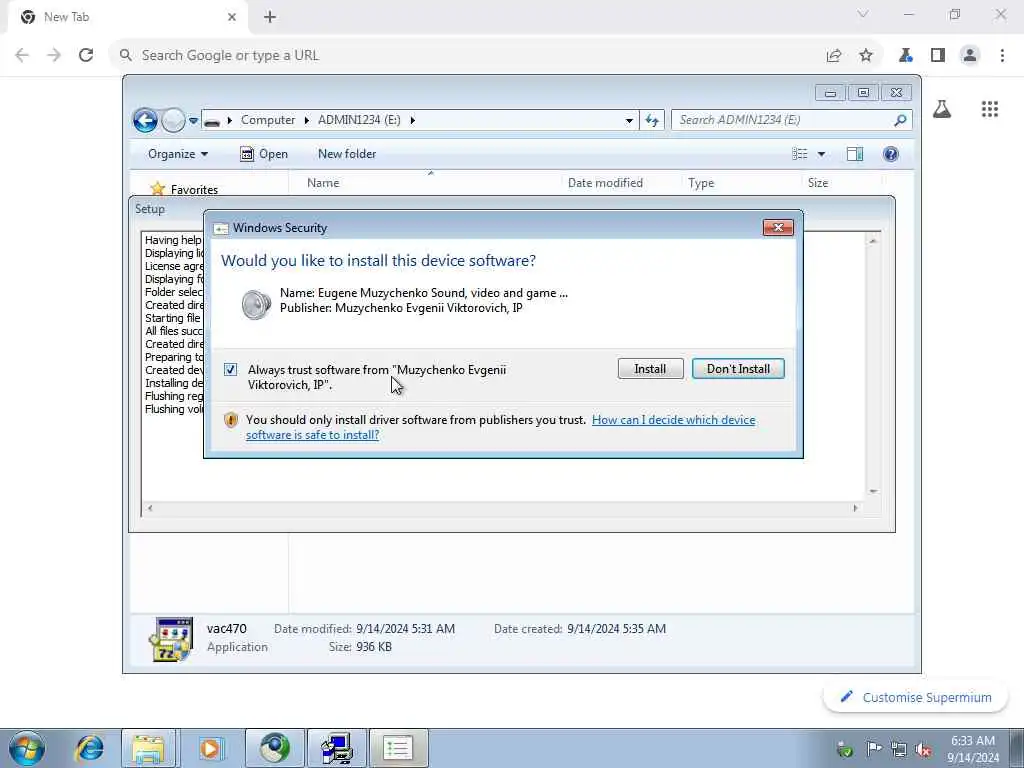Click browser forward button

point(54,56)
